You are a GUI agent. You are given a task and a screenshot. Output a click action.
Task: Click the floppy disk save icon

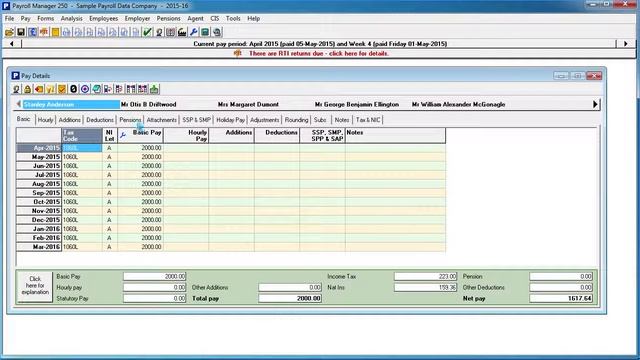point(21,32)
